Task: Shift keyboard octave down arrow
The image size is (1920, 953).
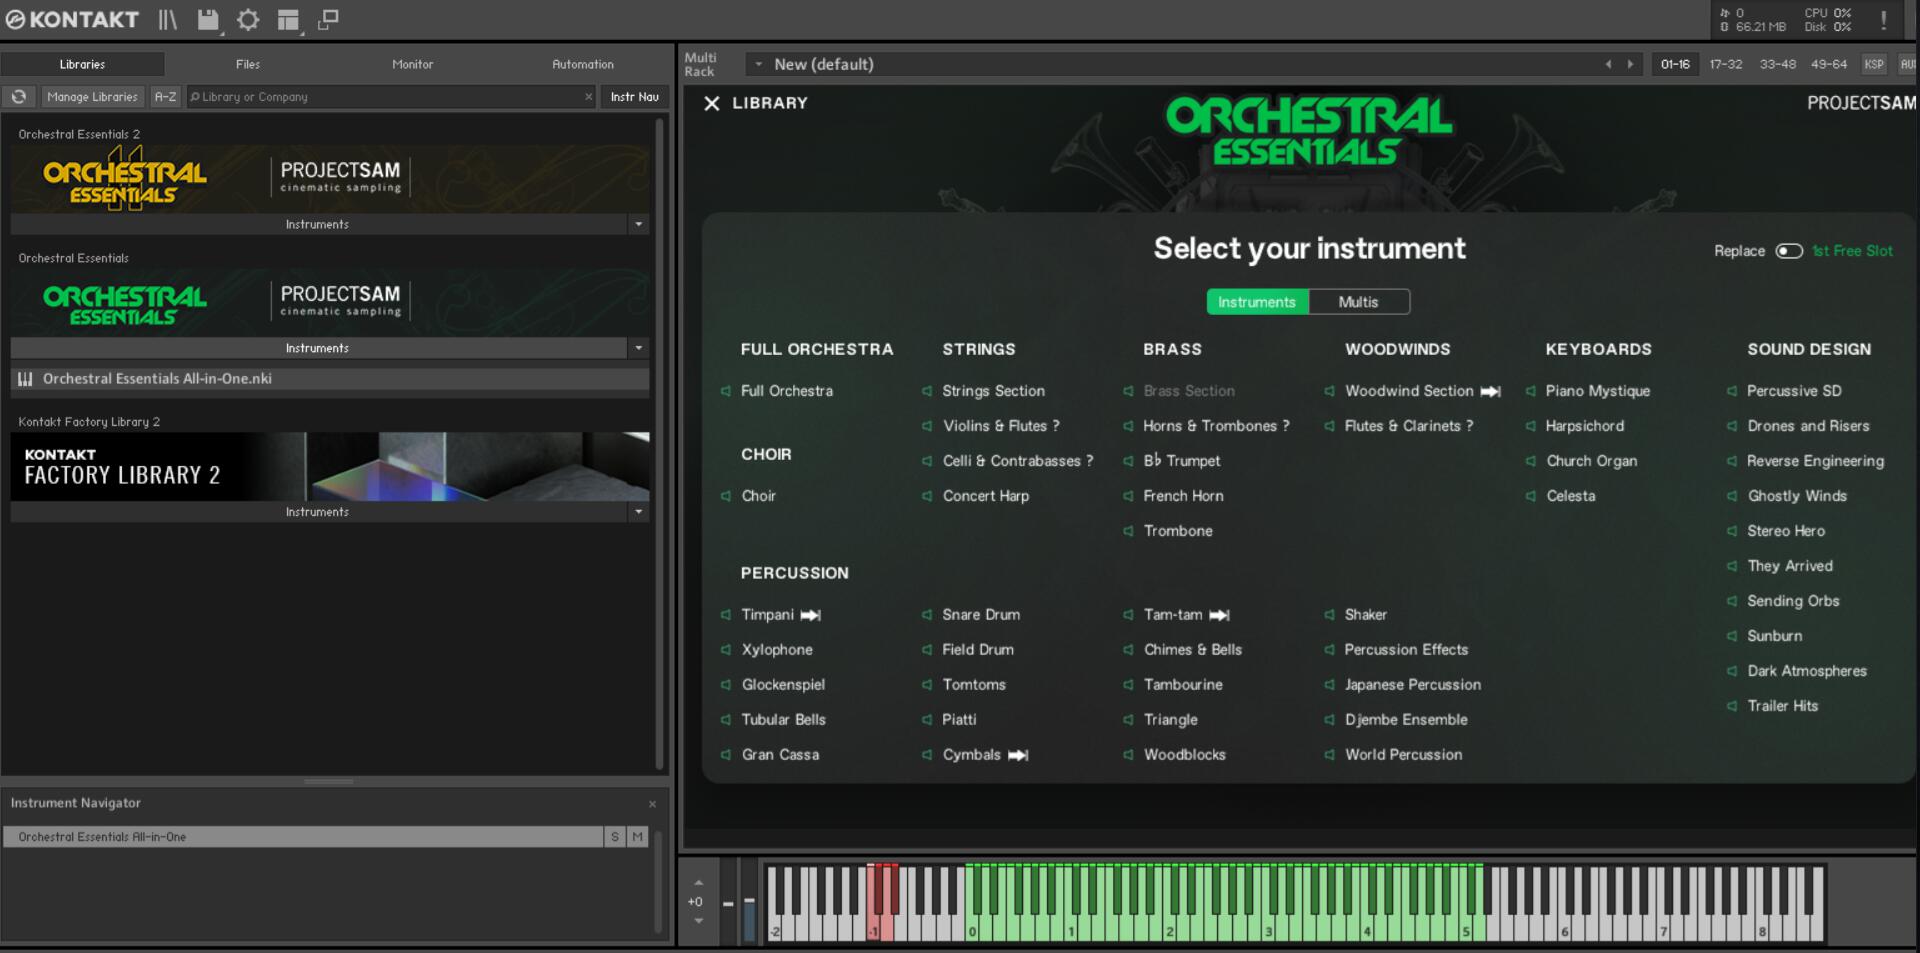Action: (x=698, y=921)
